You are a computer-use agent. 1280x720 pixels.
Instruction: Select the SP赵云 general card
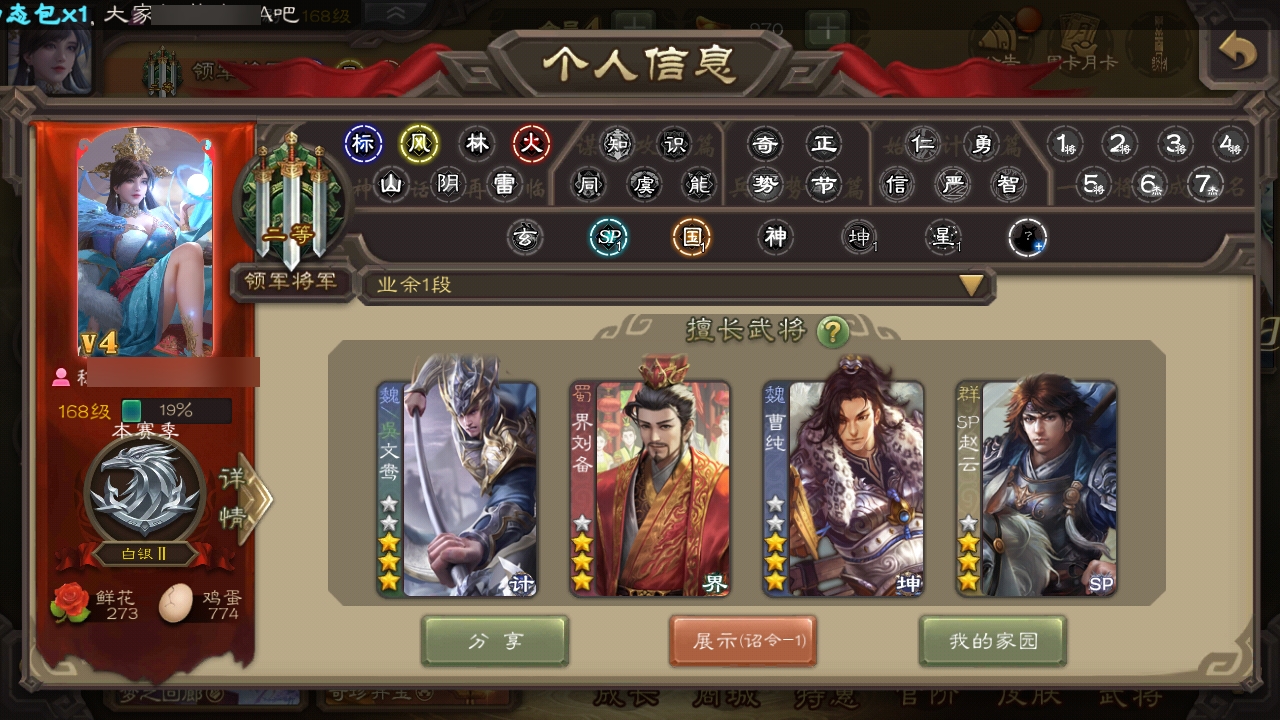[1036, 488]
